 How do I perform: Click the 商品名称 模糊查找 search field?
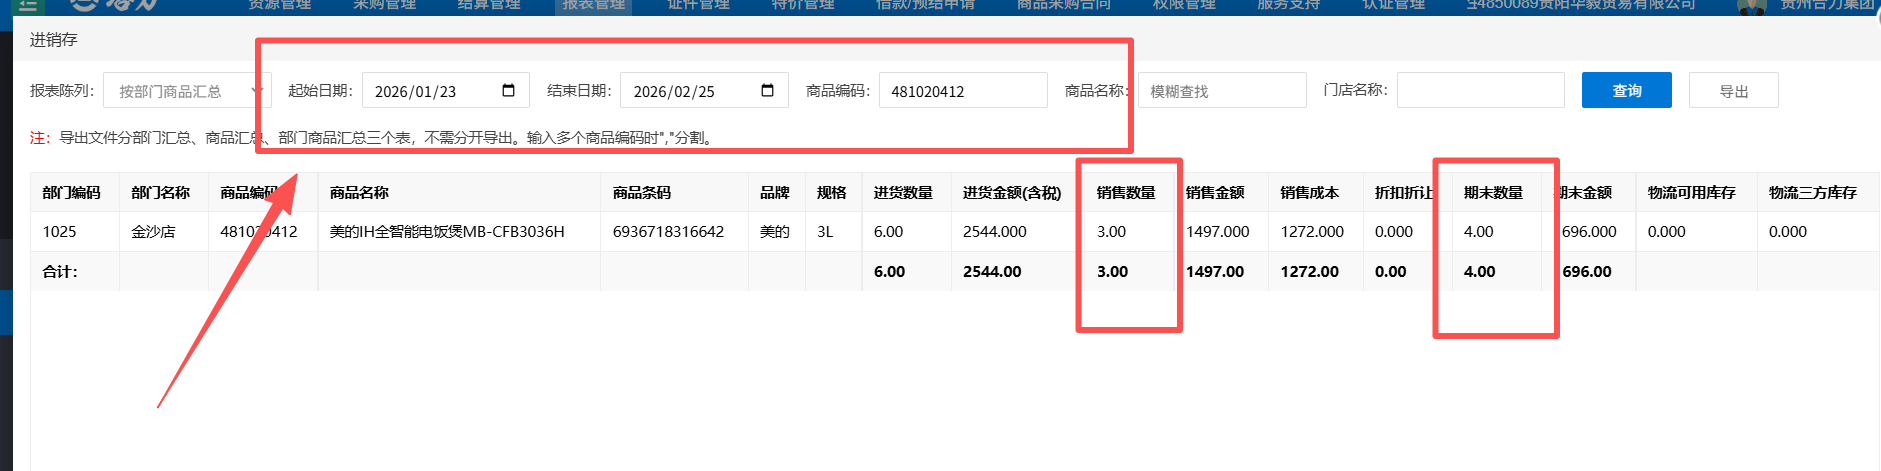click(1221, 91)
